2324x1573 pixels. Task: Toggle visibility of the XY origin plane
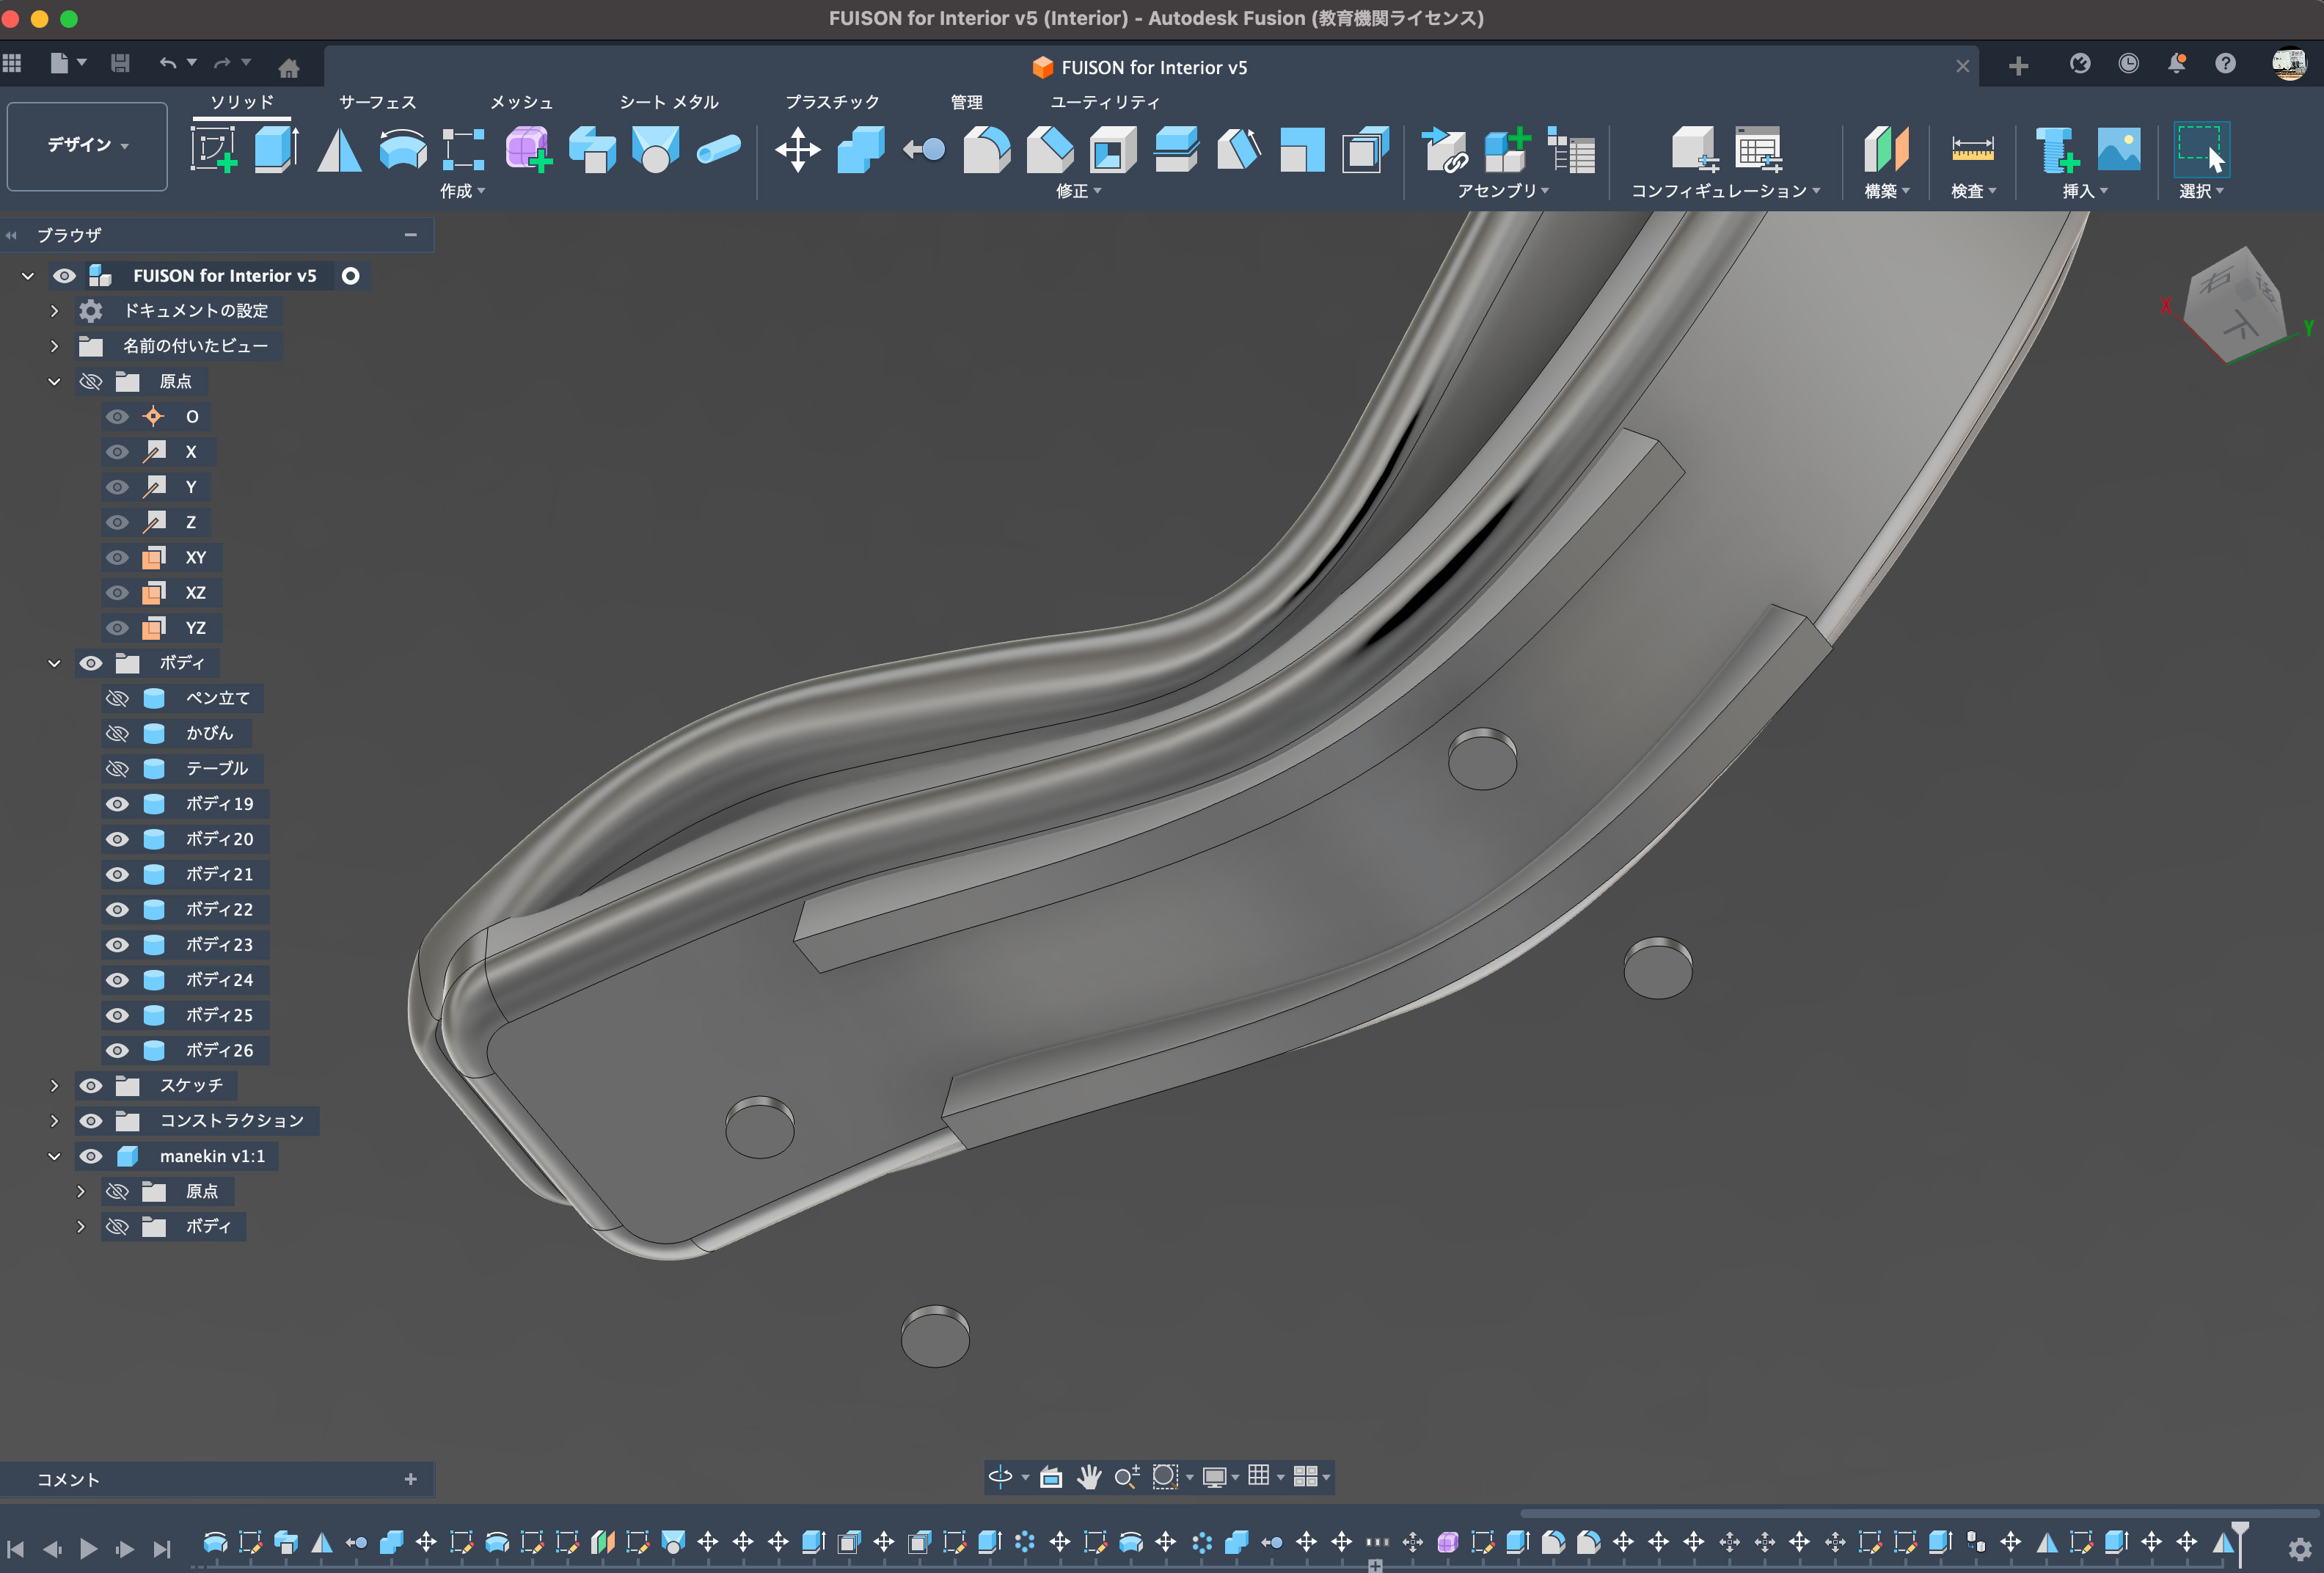(117, 557)
